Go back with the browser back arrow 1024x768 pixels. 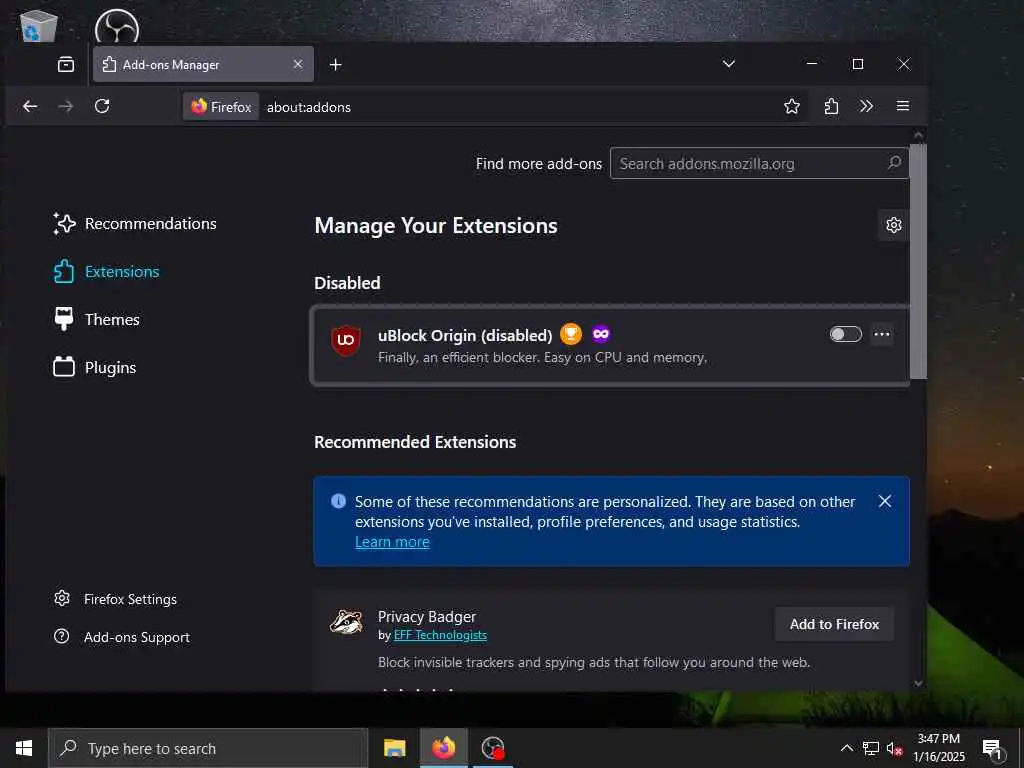click(x=30, y=106)
